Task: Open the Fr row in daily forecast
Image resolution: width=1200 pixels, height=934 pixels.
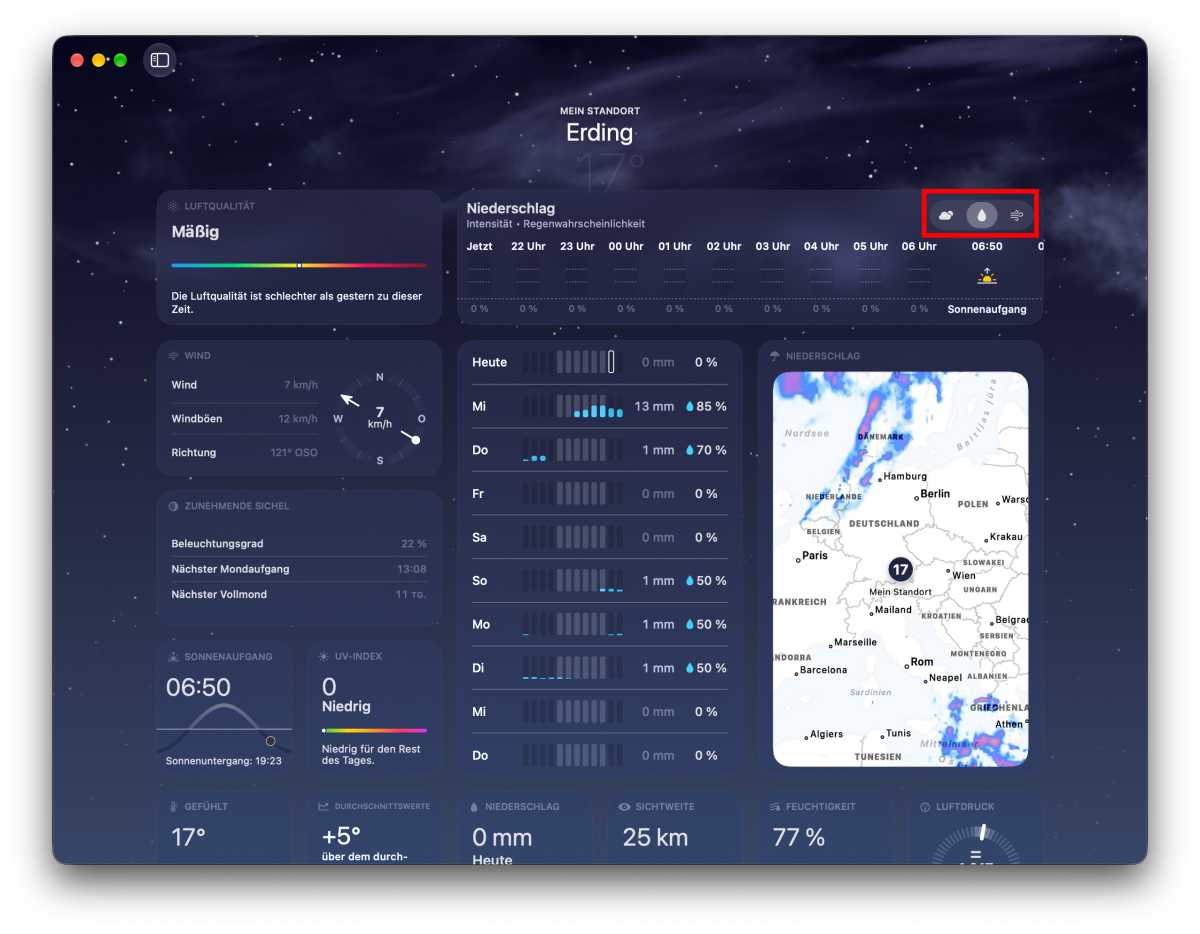Action: pyautogui.click(x=600, y=493)
